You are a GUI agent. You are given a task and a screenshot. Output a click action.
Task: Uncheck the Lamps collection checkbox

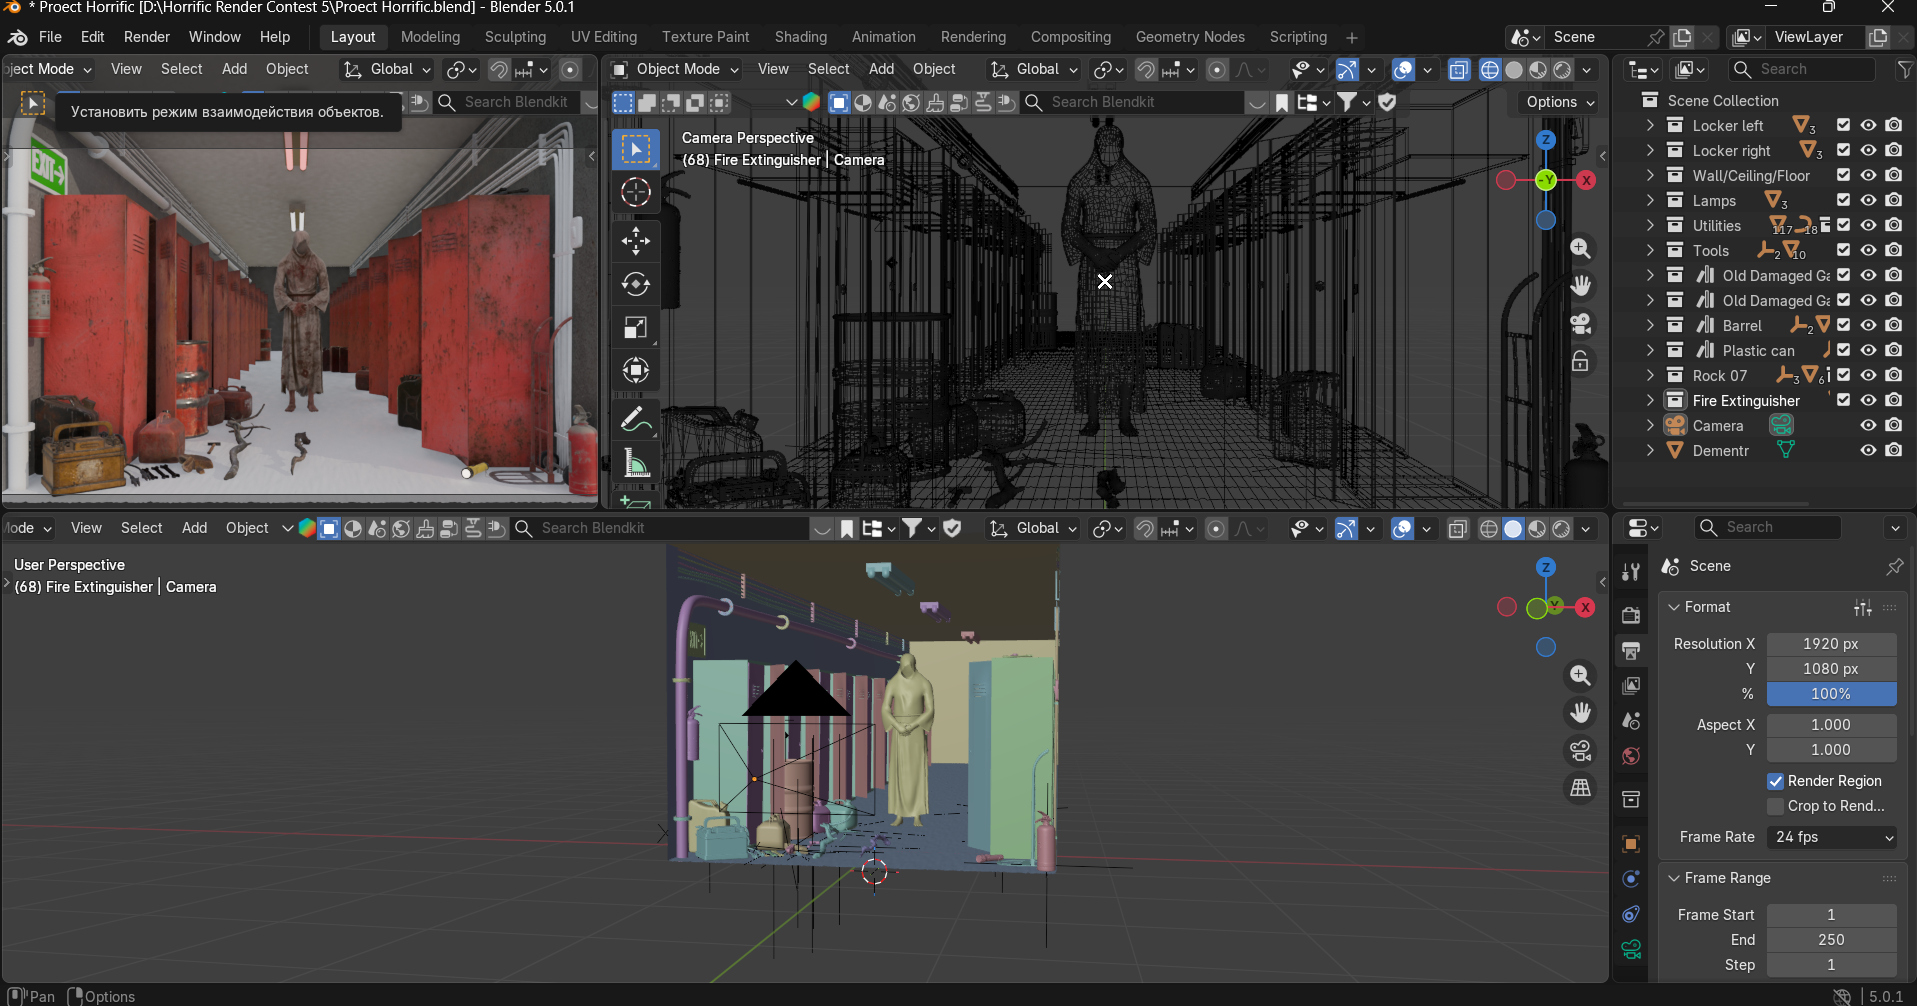[x=1843, y=200]
